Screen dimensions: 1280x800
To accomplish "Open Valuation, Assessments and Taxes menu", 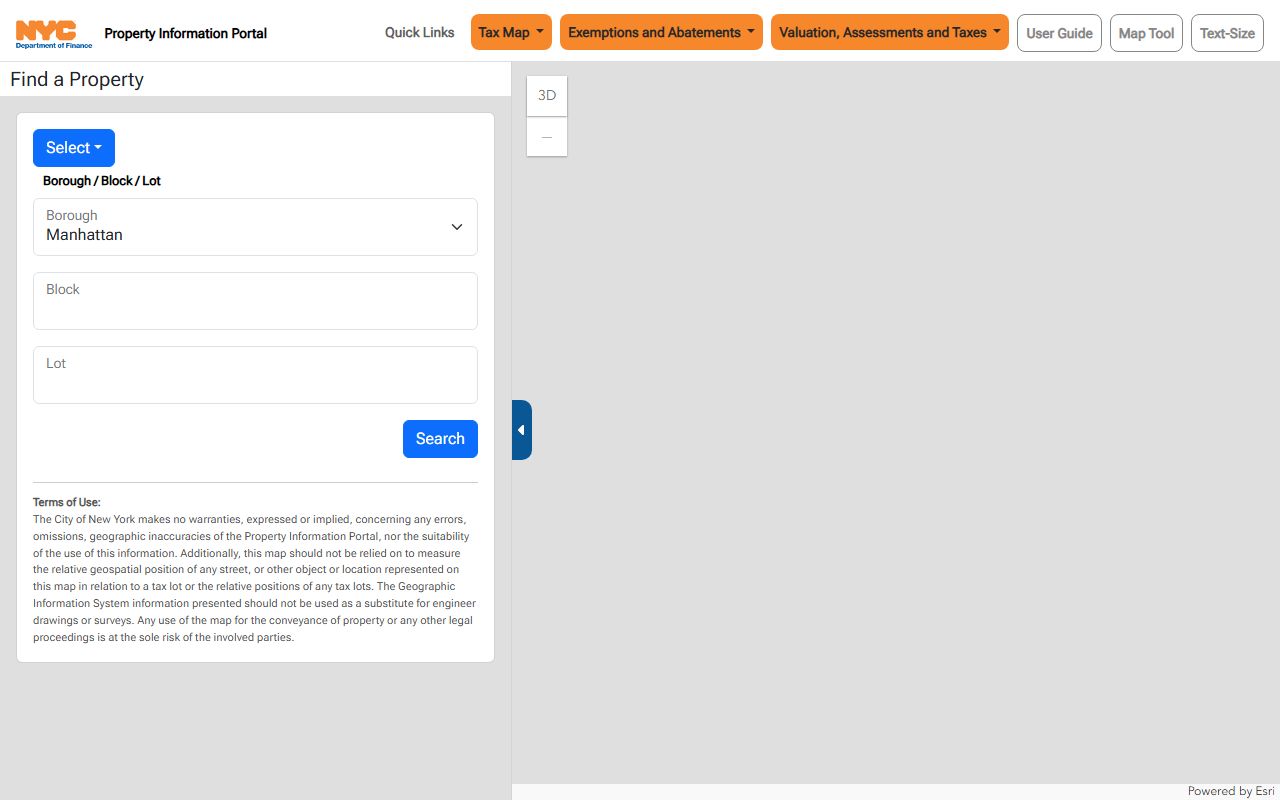I will 889,32.
